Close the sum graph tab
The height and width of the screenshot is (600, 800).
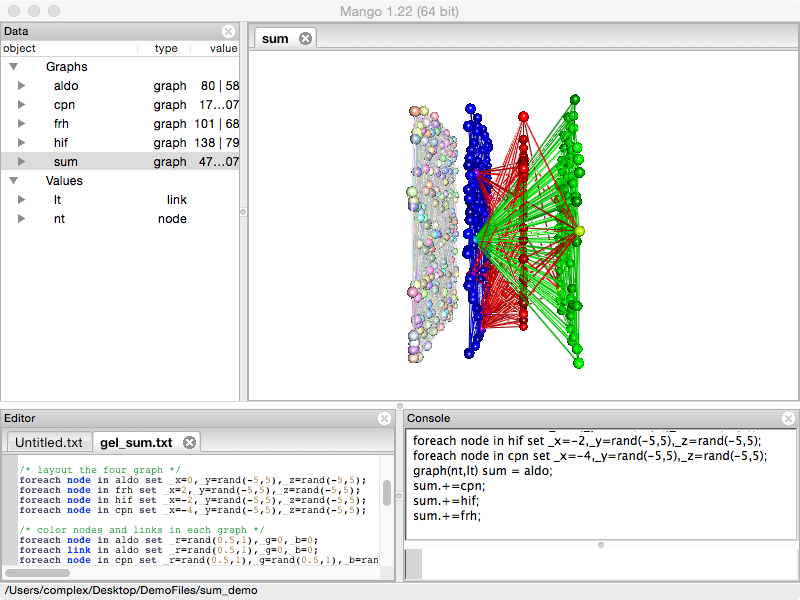point(306,39)
